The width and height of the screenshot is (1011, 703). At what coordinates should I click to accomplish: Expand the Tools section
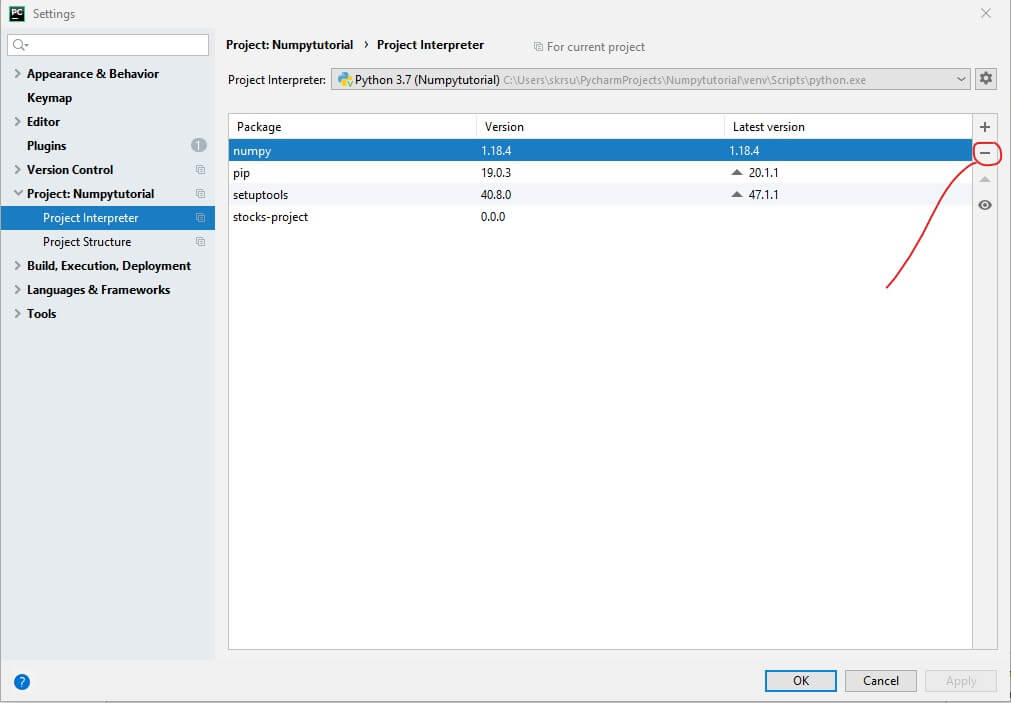point(19,313)
